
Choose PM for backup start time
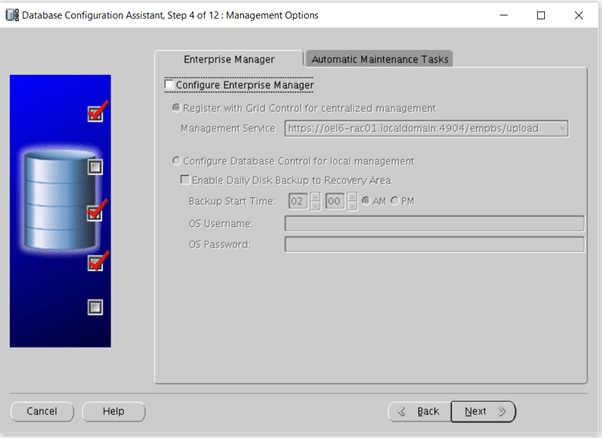(395, 201)
